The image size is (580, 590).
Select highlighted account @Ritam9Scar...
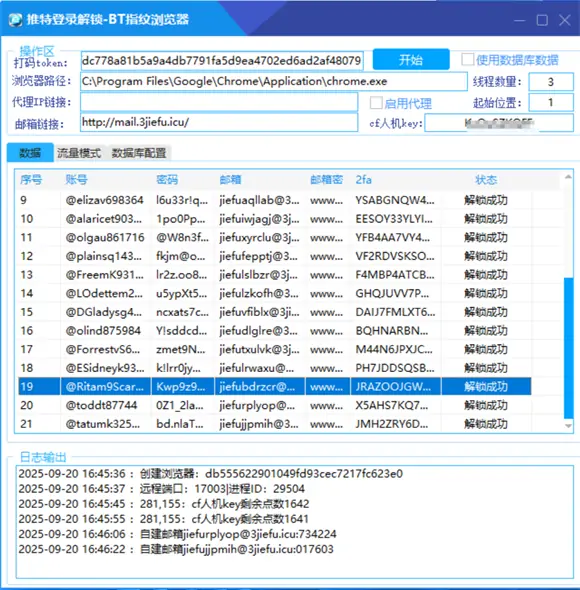[104, 387]
